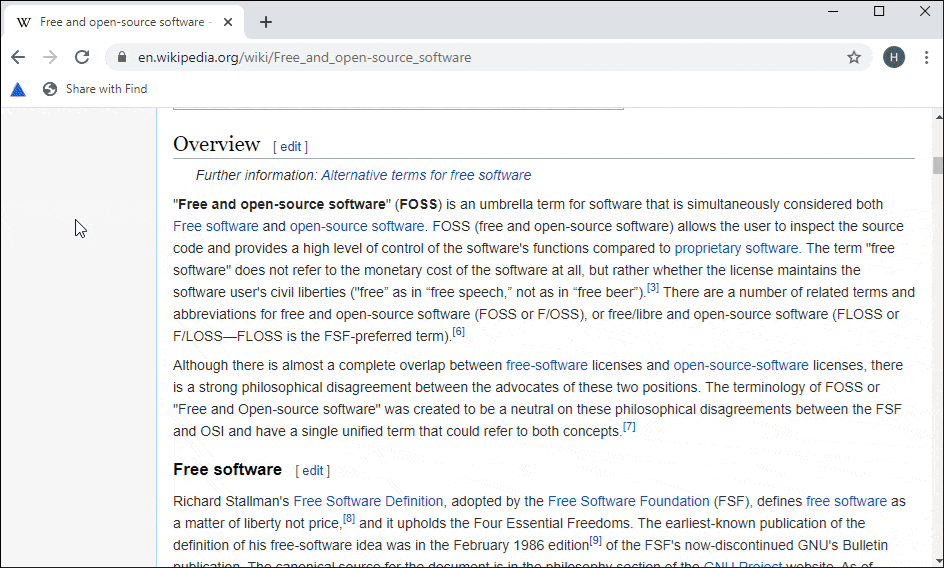Bookmark this page with the star
The image size is (944, 568).
[854, 57]
